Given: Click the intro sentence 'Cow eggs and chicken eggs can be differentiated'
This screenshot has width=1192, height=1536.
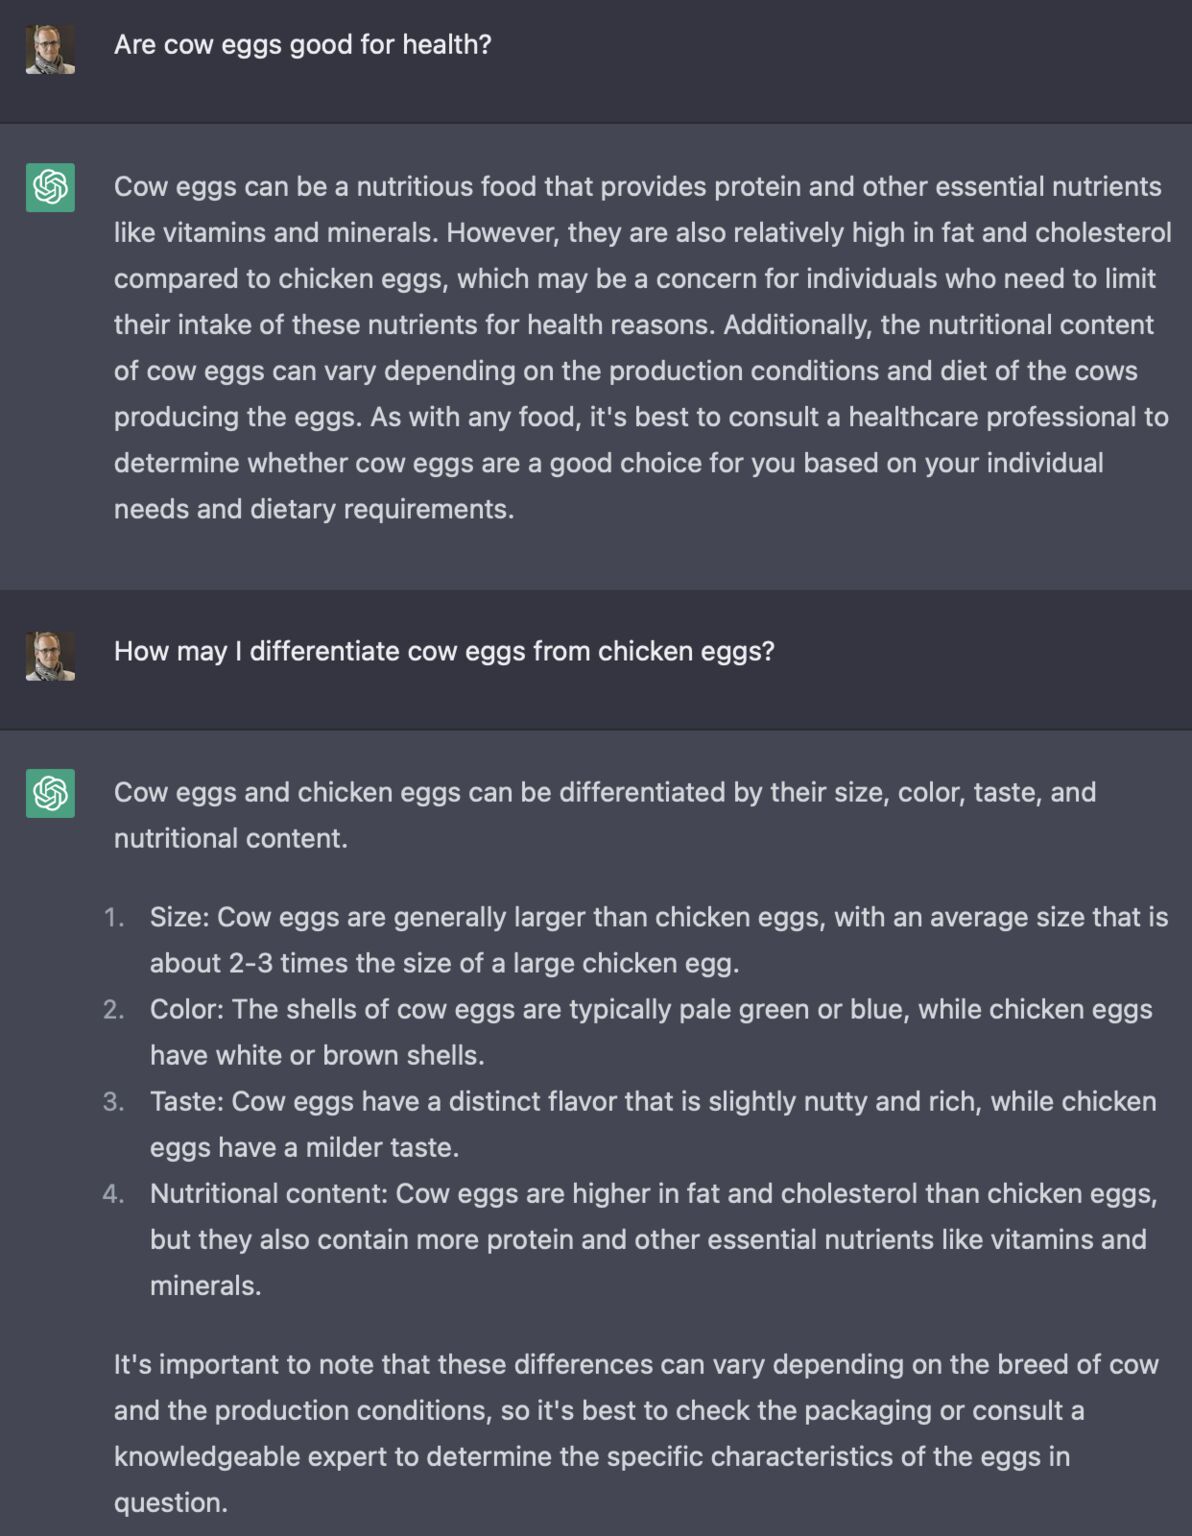Looking at the screenshot, I should [x=605, y=815].
